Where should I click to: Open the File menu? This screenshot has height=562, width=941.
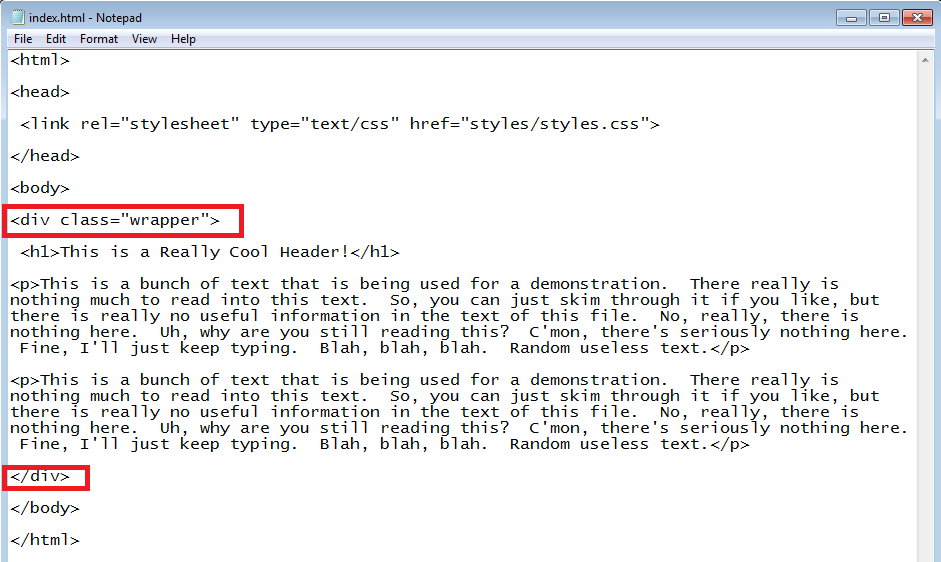(x=23, y=39)
